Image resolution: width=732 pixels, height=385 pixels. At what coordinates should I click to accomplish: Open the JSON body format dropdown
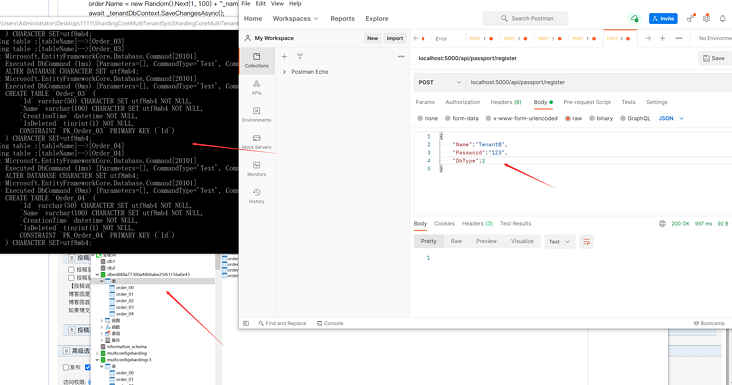point(671,119)
